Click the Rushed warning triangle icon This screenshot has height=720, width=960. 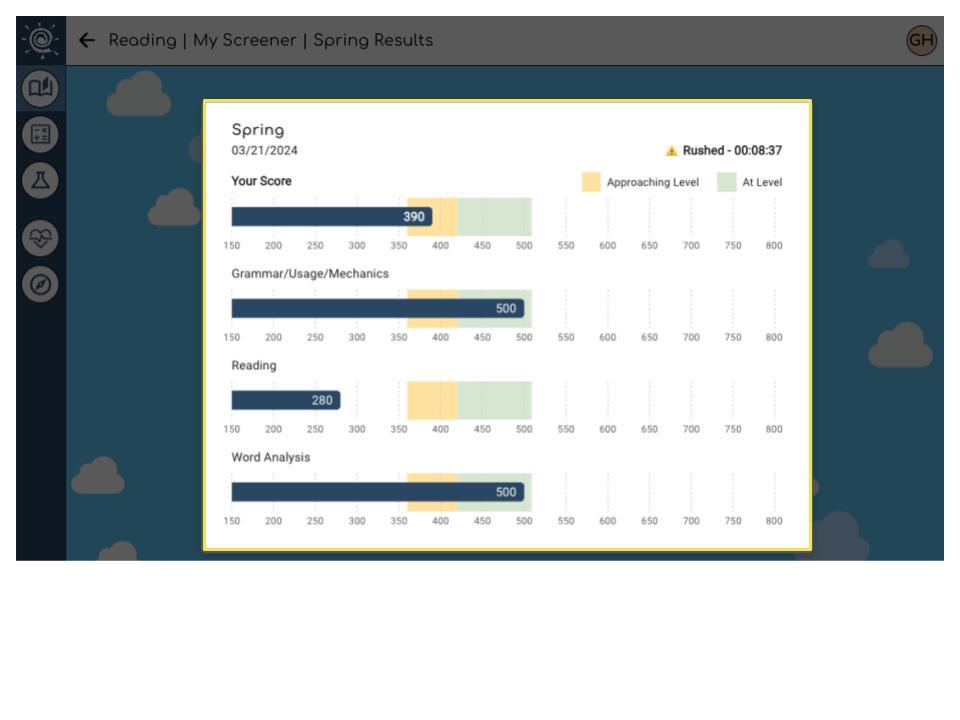pos(672,151)
